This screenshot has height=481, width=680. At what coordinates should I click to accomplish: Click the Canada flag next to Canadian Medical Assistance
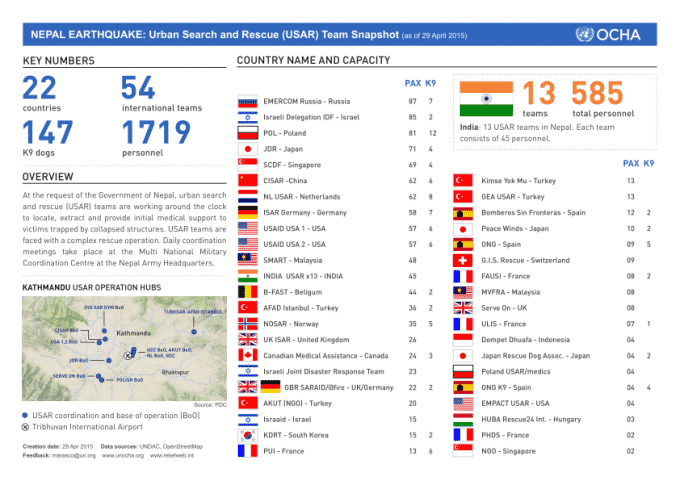(248, 356)
